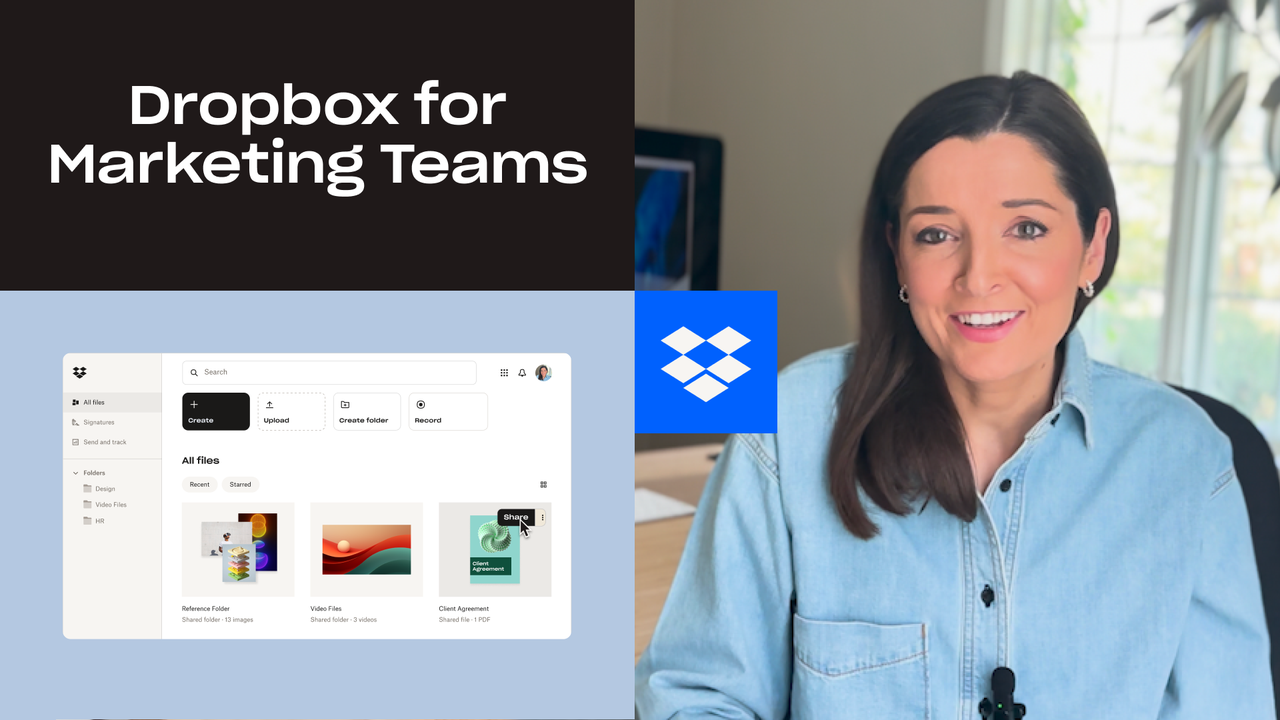Toggle grid view above the file tiles
This screenshot has height=720, width=1280.
pyautogui.click(x=543, y=484)
